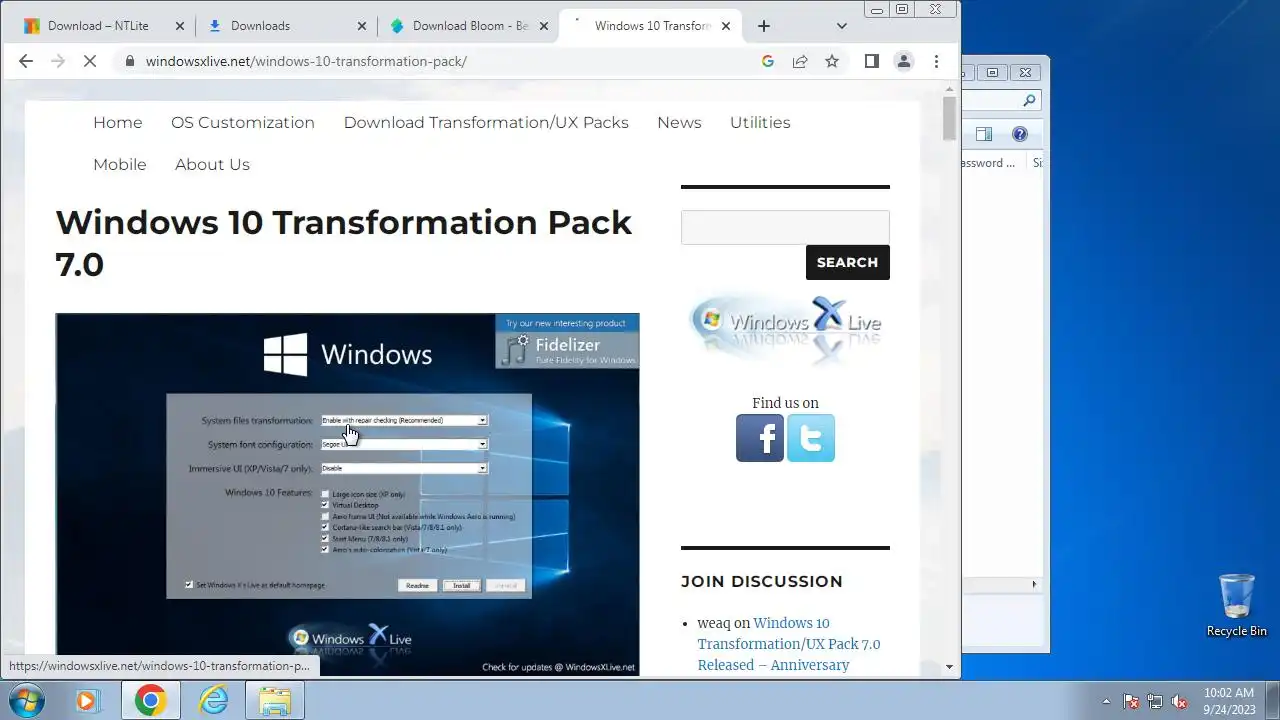Screen dimensions: 1280x720
Task: Click the site search text field
Action: (785, 227)
